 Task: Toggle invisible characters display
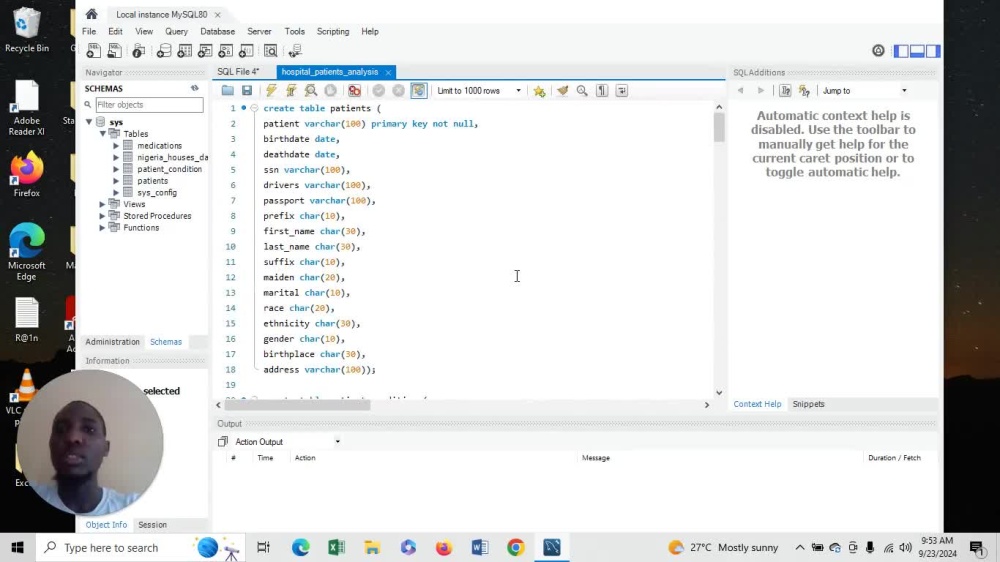(x=601, y=91)
